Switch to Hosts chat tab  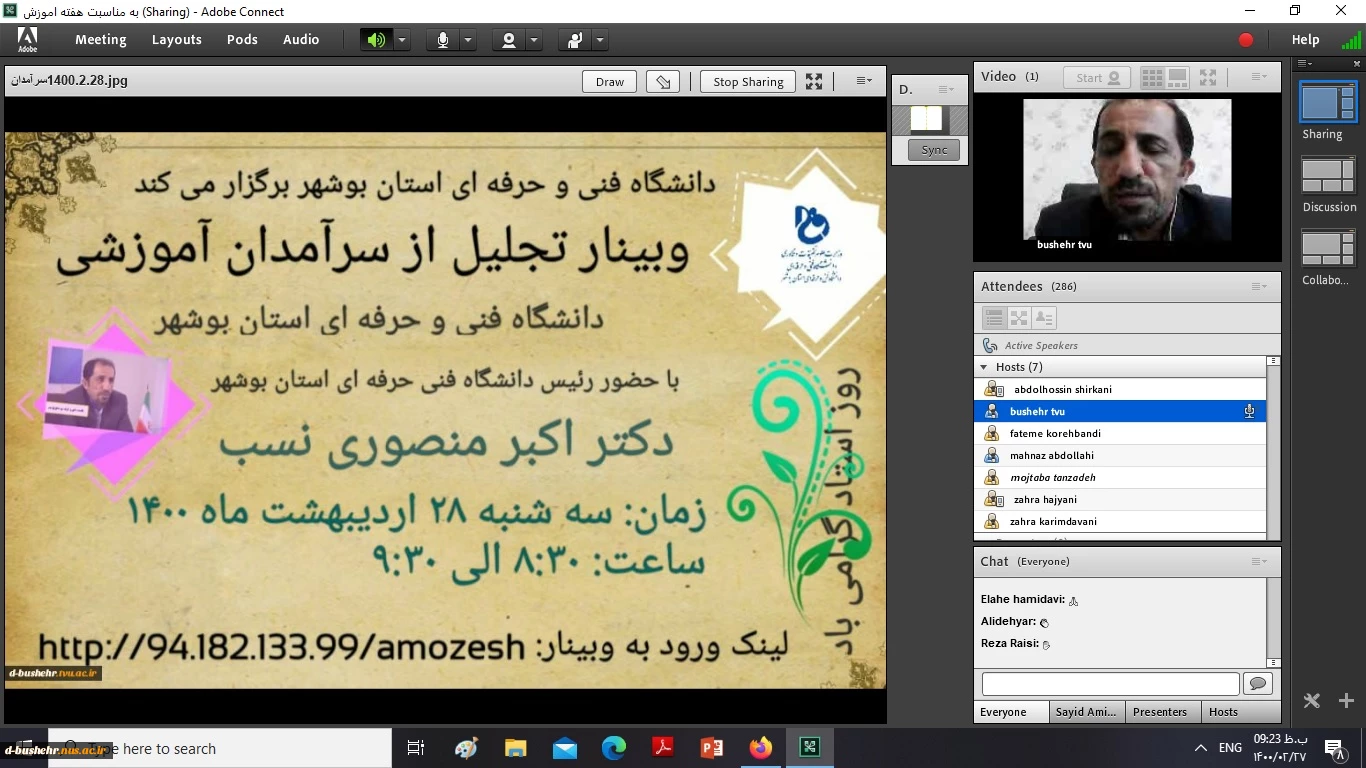point(1240,712)
